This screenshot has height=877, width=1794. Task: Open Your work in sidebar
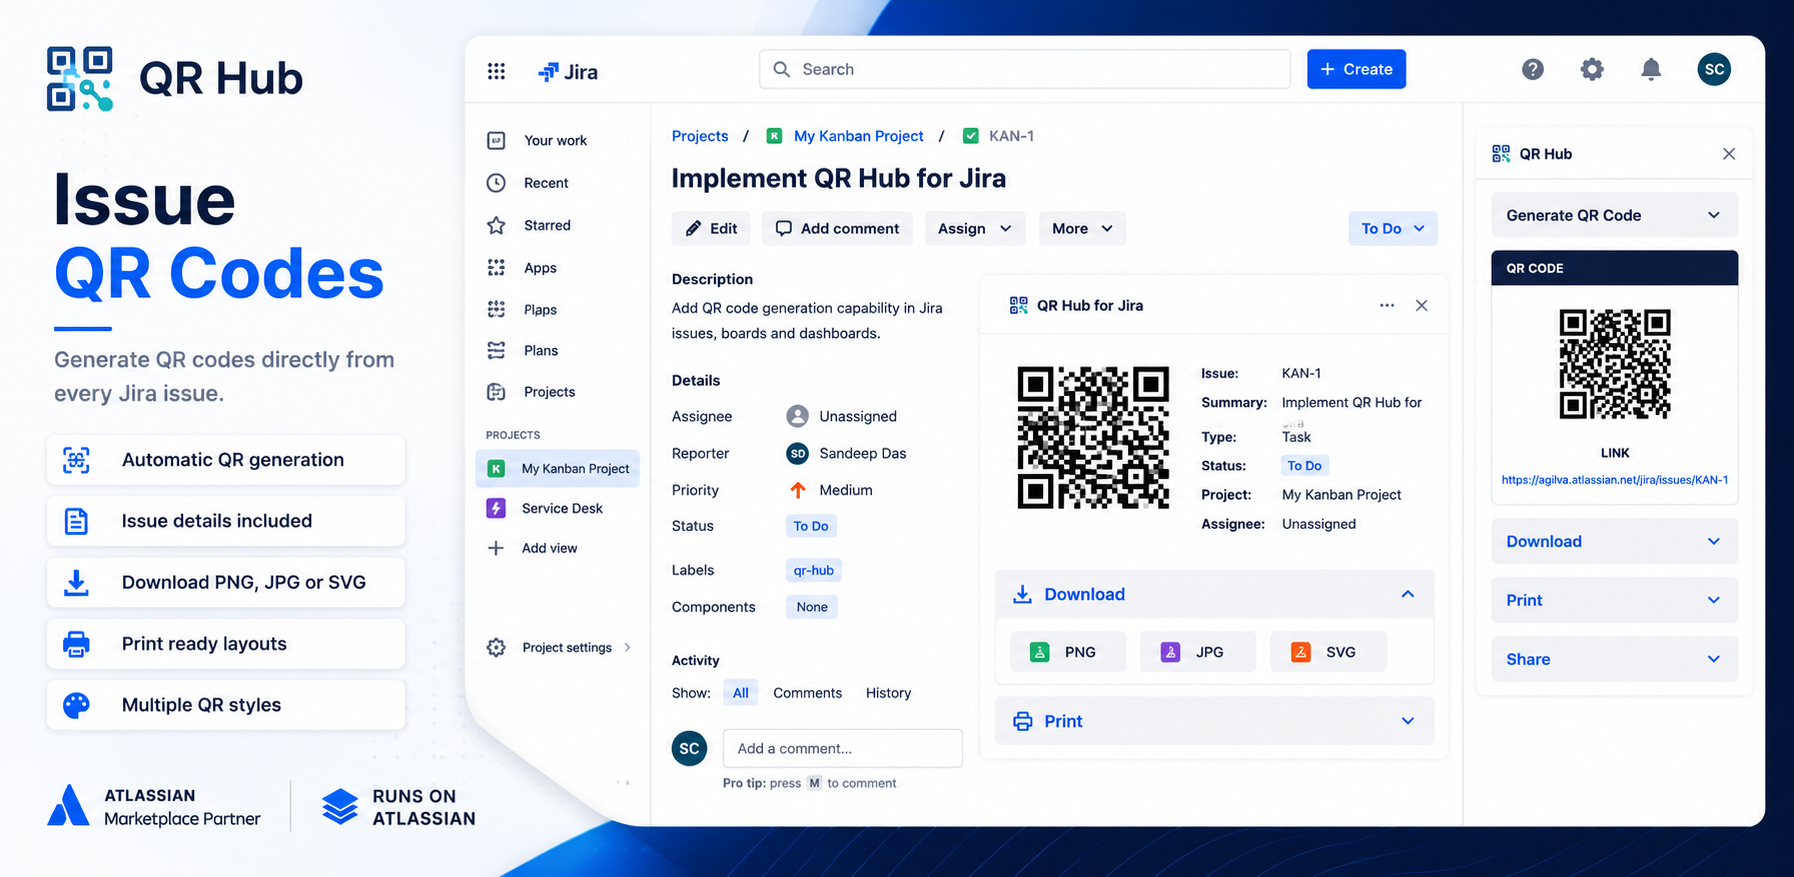coord(557,141)
